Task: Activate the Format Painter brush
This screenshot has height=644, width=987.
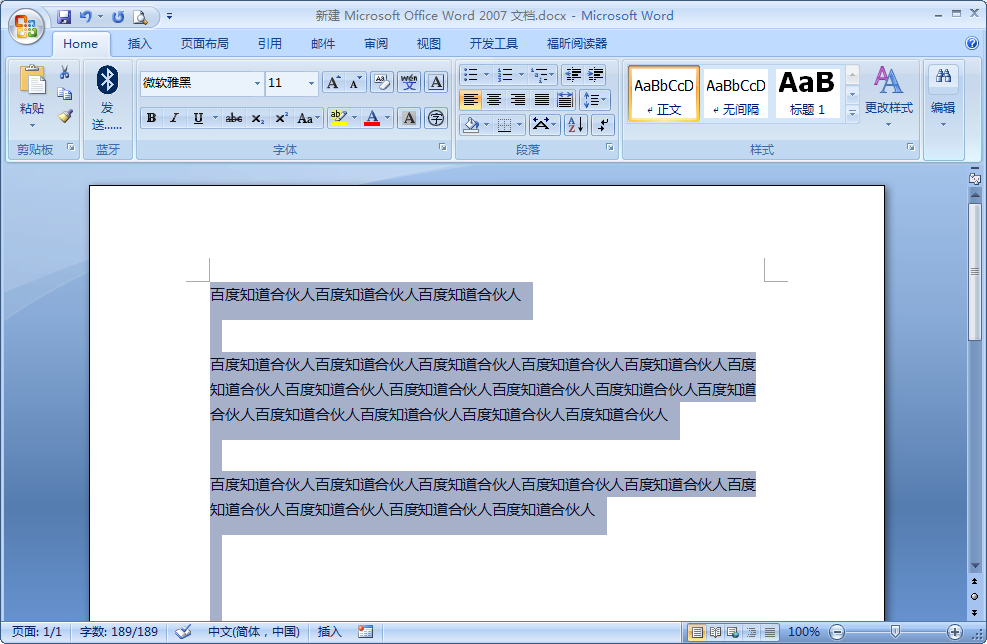Action: point(64,116)
